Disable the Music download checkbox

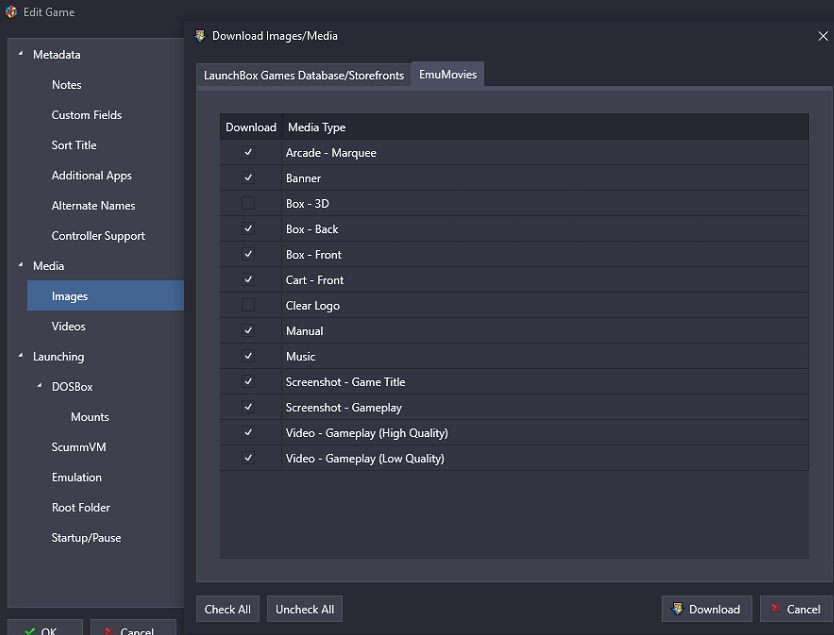coord(248,356)
